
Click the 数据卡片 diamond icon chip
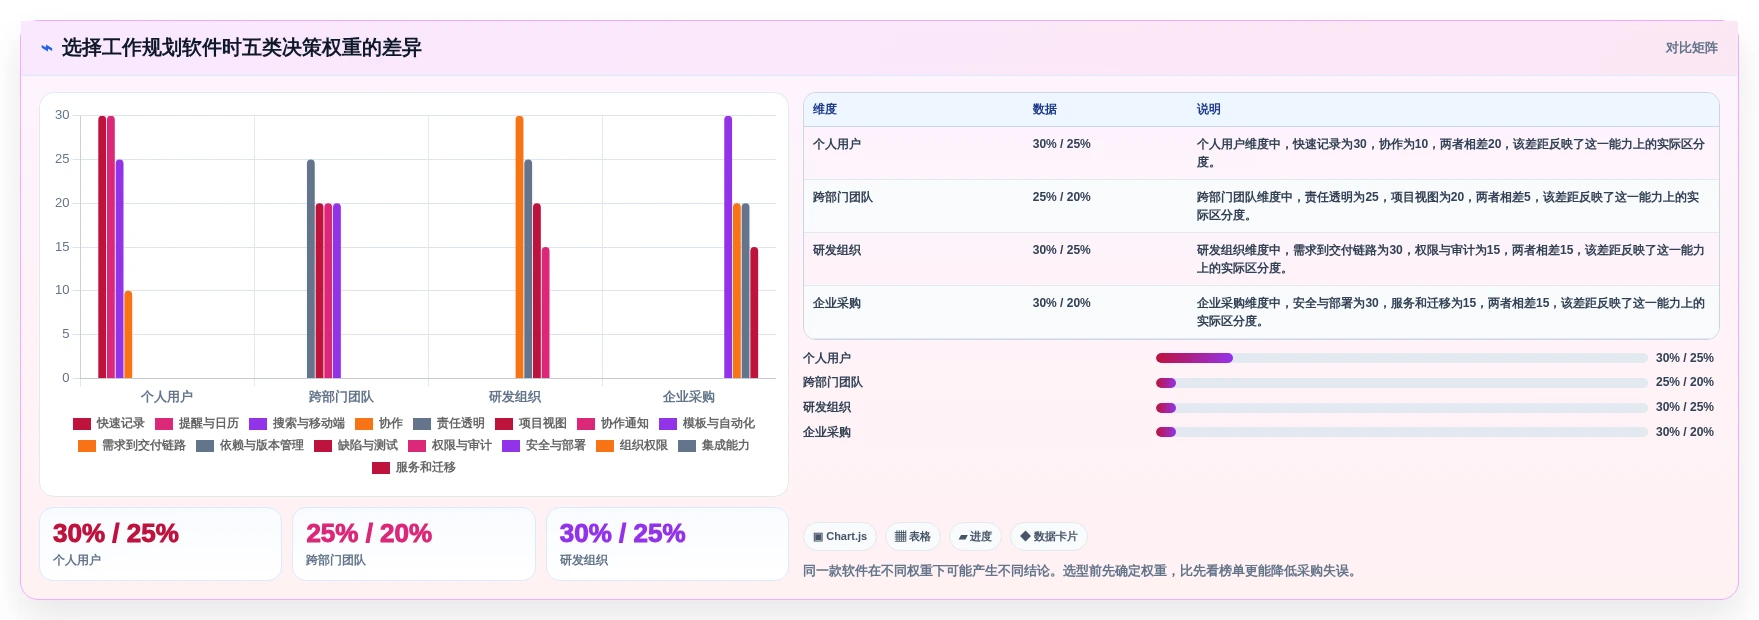1049,537
